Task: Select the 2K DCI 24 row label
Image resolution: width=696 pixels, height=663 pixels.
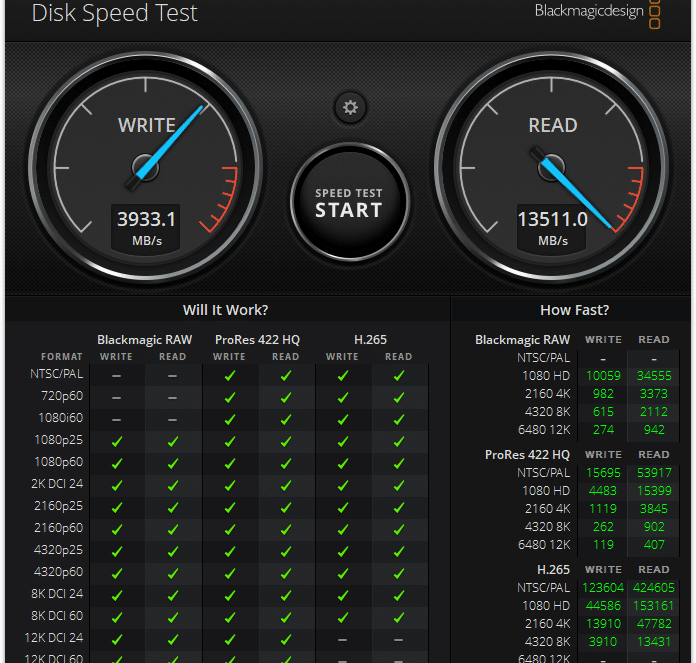Action: pos(57,484)
